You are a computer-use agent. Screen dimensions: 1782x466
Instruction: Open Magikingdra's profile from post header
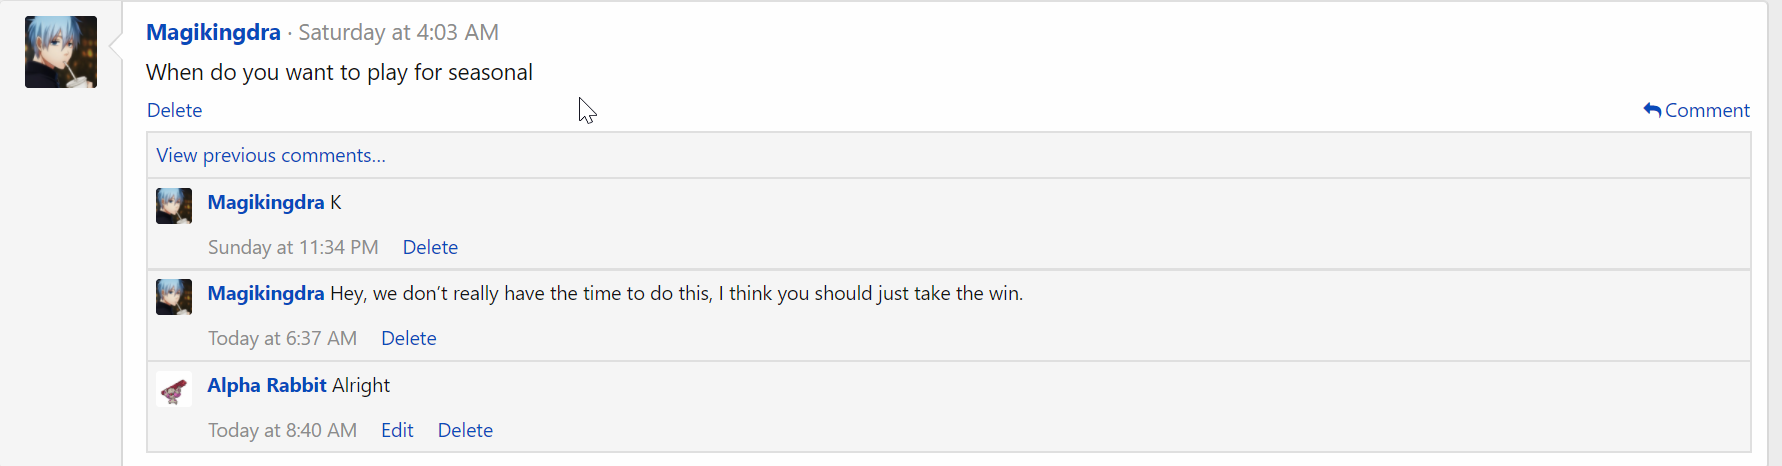(213, 32)
